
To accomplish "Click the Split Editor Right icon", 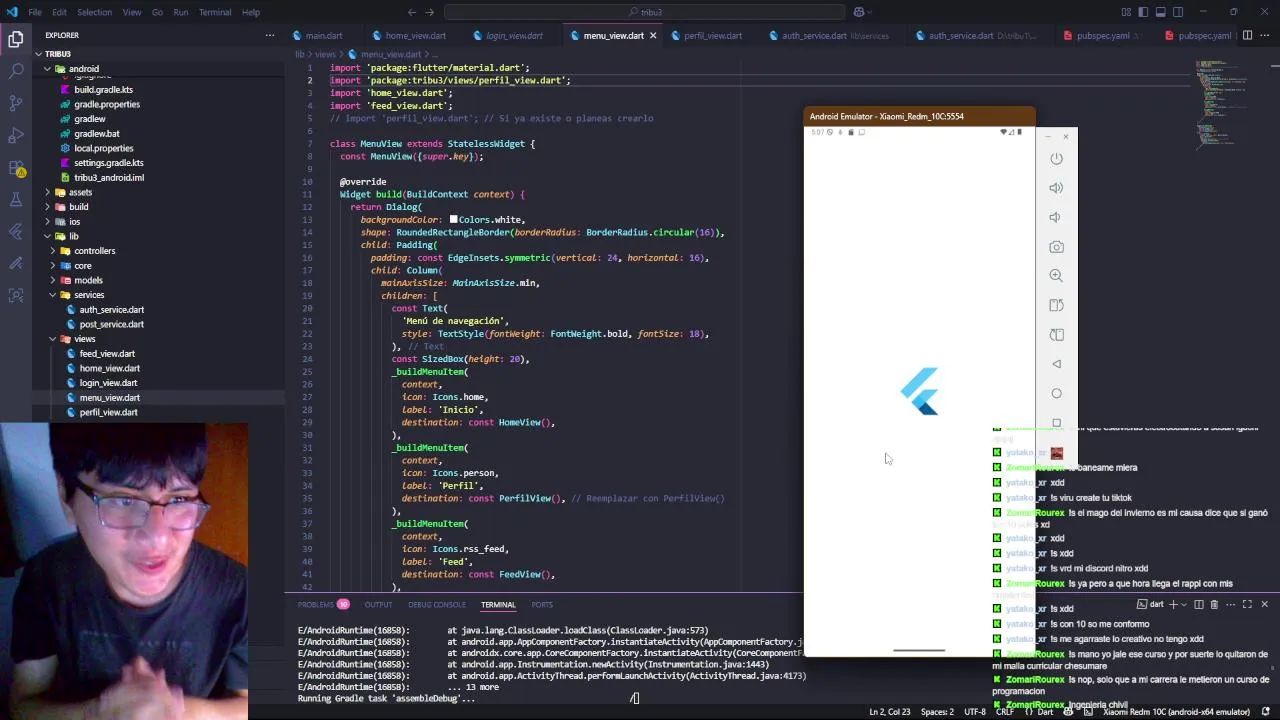I will coord(1247,35).
